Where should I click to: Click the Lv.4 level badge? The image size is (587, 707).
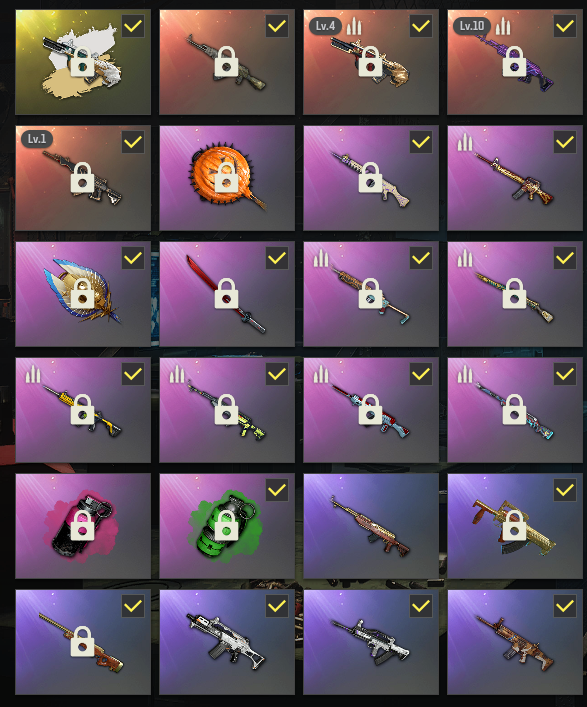click(x=325, y=26)
